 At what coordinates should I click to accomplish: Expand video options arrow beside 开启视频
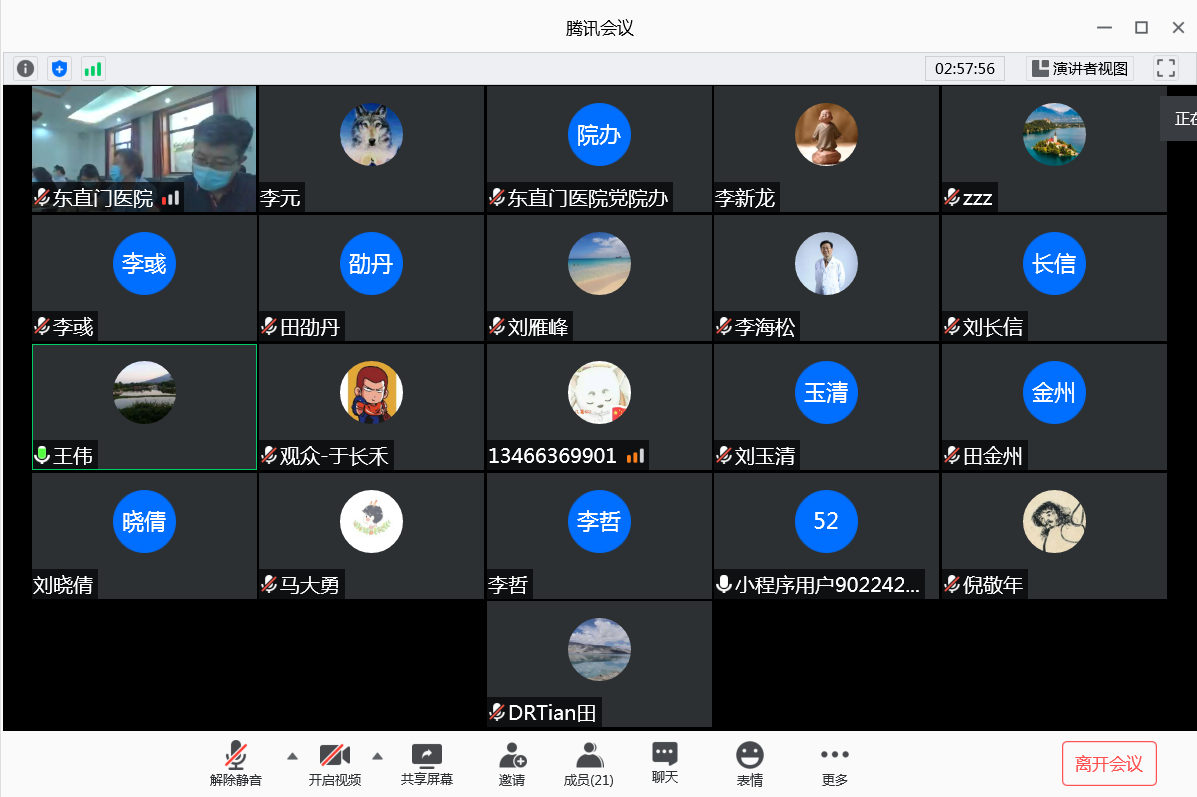pos(378,756)
